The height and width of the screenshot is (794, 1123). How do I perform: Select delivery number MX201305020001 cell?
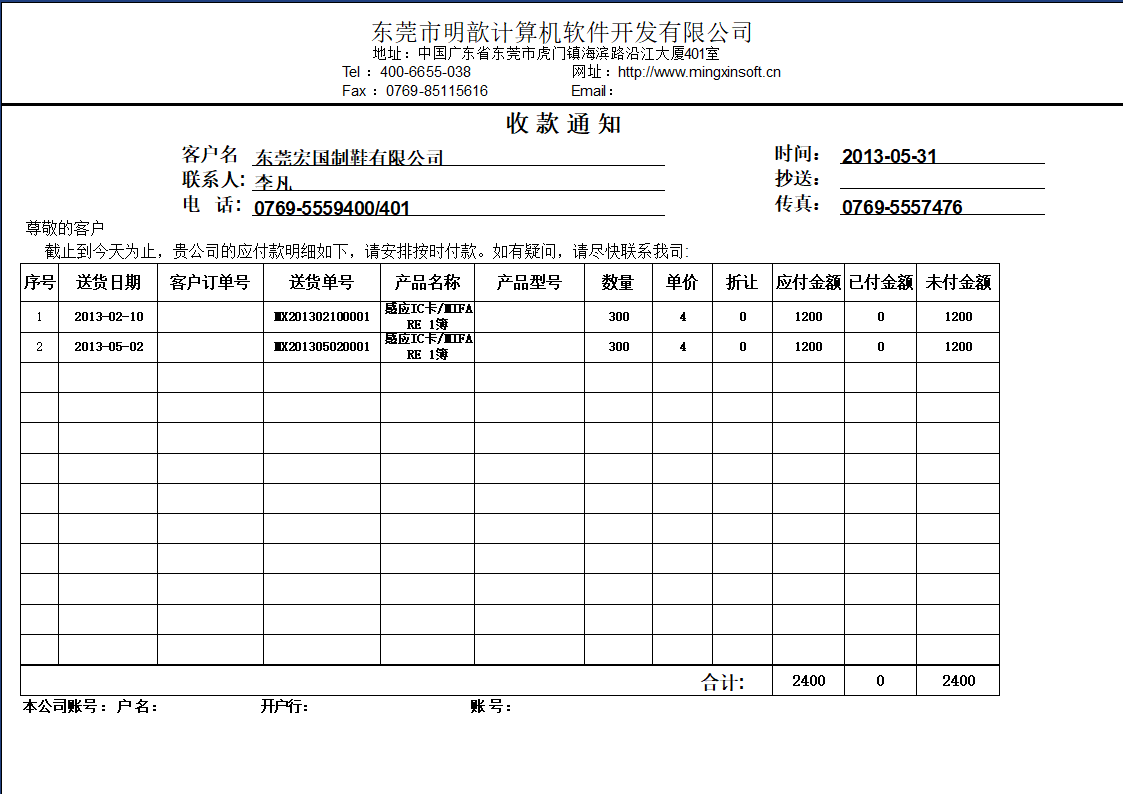pos(322,347)
